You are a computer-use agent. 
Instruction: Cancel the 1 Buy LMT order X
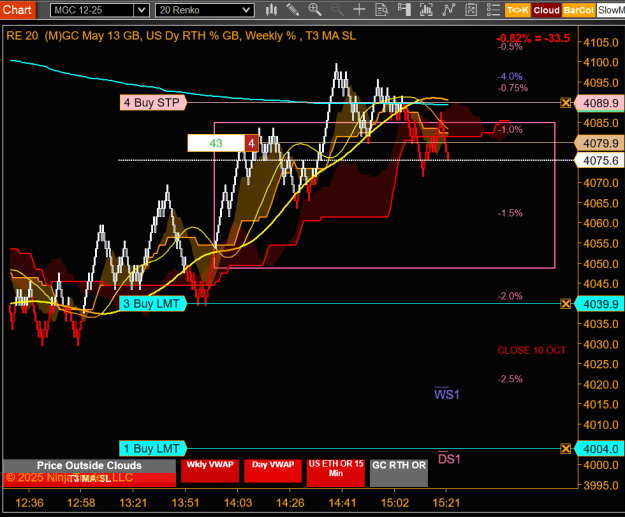(x=565, y=449)
